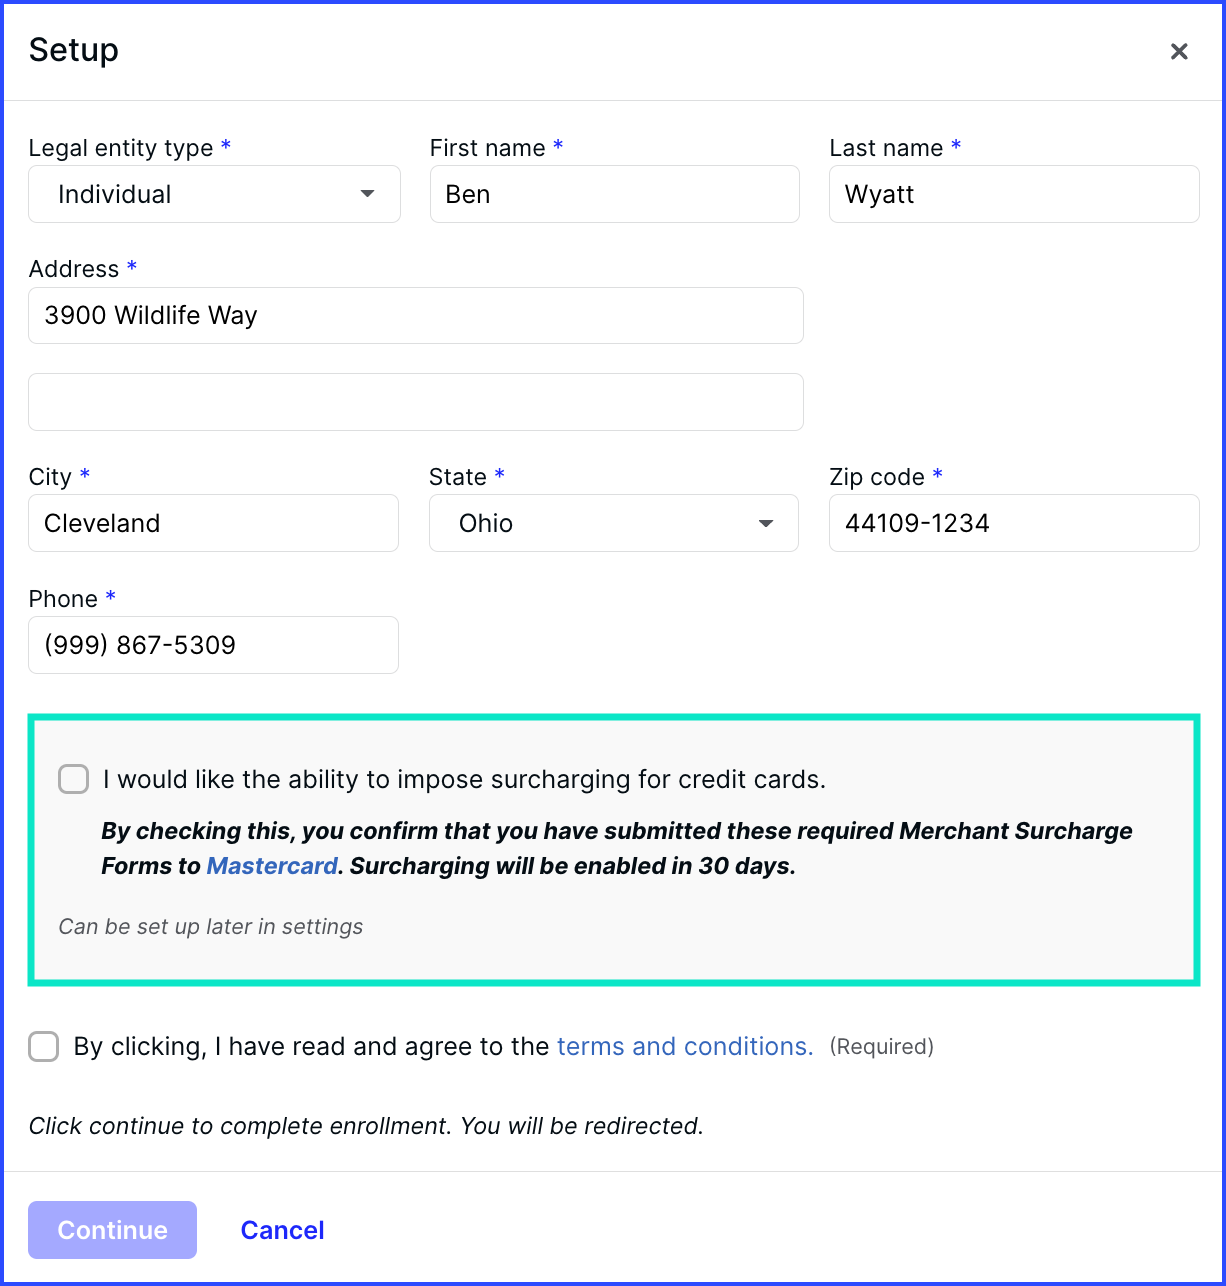1226x1286 pixels.
Task: Click the empty second address line field
Action: tap(415, 402)
